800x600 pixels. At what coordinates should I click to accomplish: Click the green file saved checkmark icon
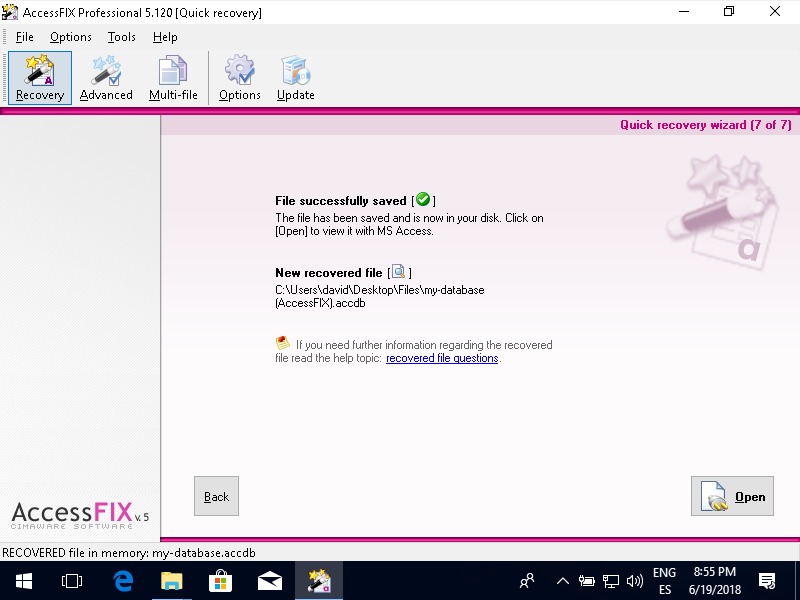(x=422, y=200)
